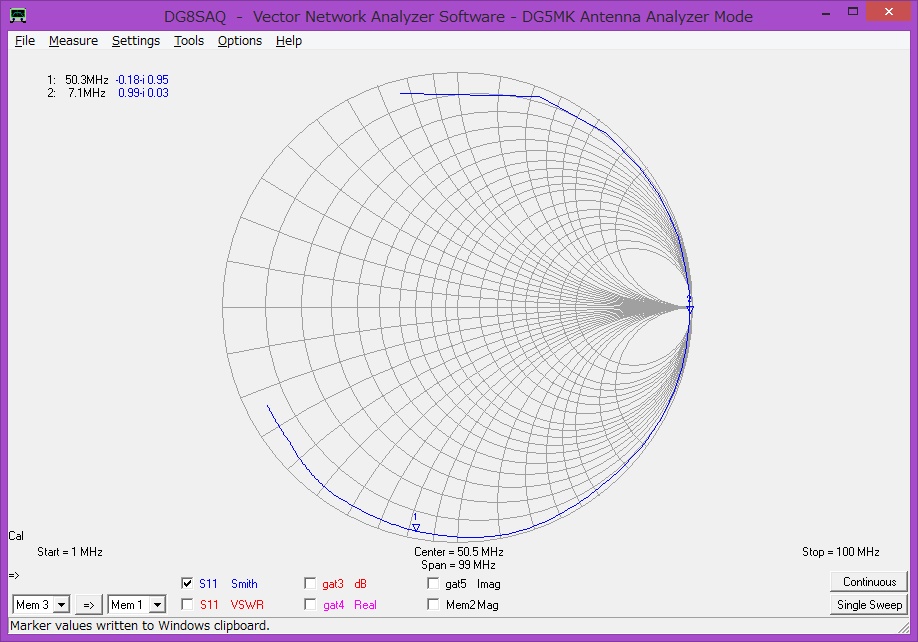The width and height of the screenshot is (918, 642).
Task: Open the Settings menu
Action: pos(136,40)
